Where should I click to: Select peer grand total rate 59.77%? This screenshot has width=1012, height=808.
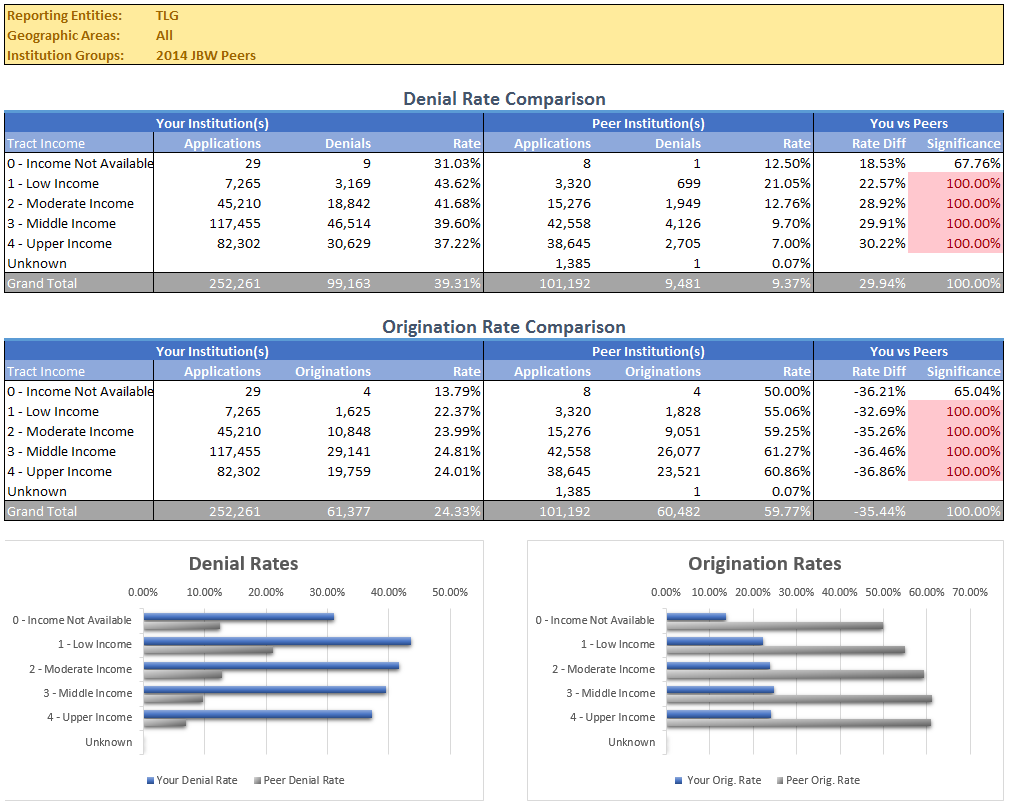click(x=787, y=511)
